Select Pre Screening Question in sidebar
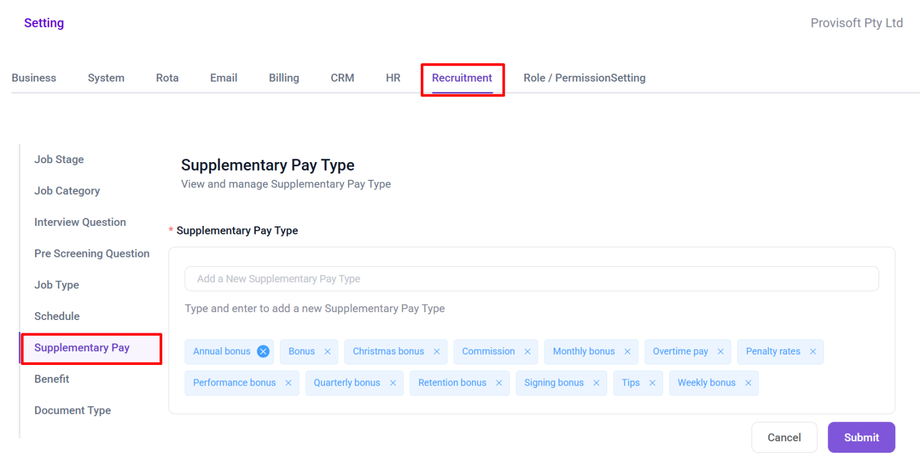 92,254
